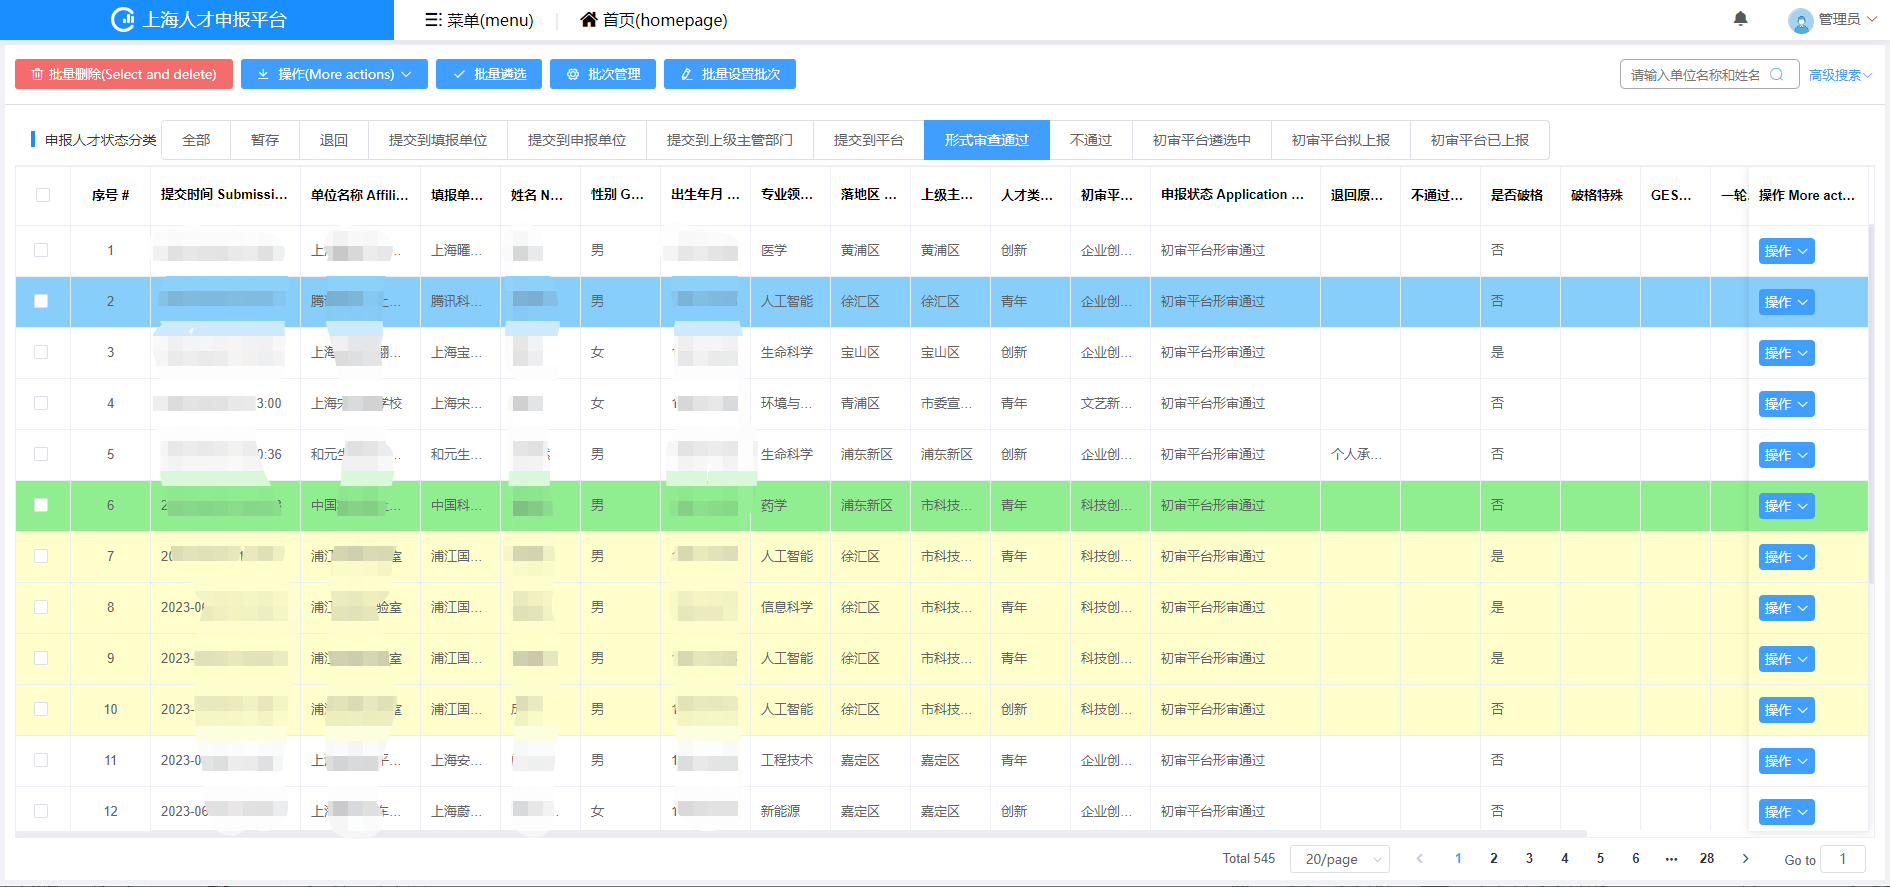The image size is (1890, 887).
Task: Open the 操作 dropdown for row 4
Action: [1786, 404]
